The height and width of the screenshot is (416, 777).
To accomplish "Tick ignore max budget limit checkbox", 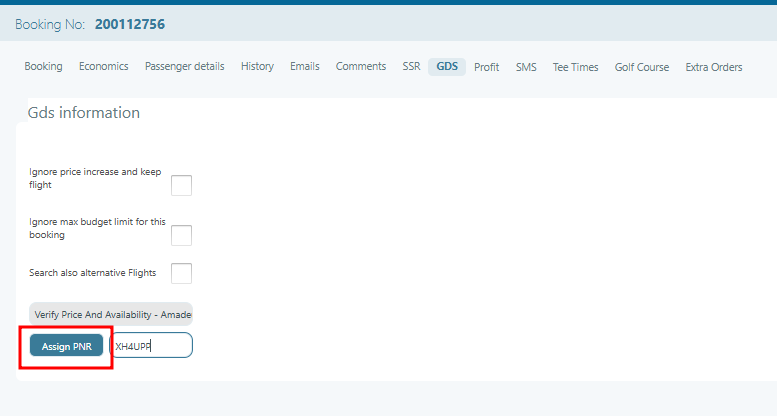I will pos(181,235).
